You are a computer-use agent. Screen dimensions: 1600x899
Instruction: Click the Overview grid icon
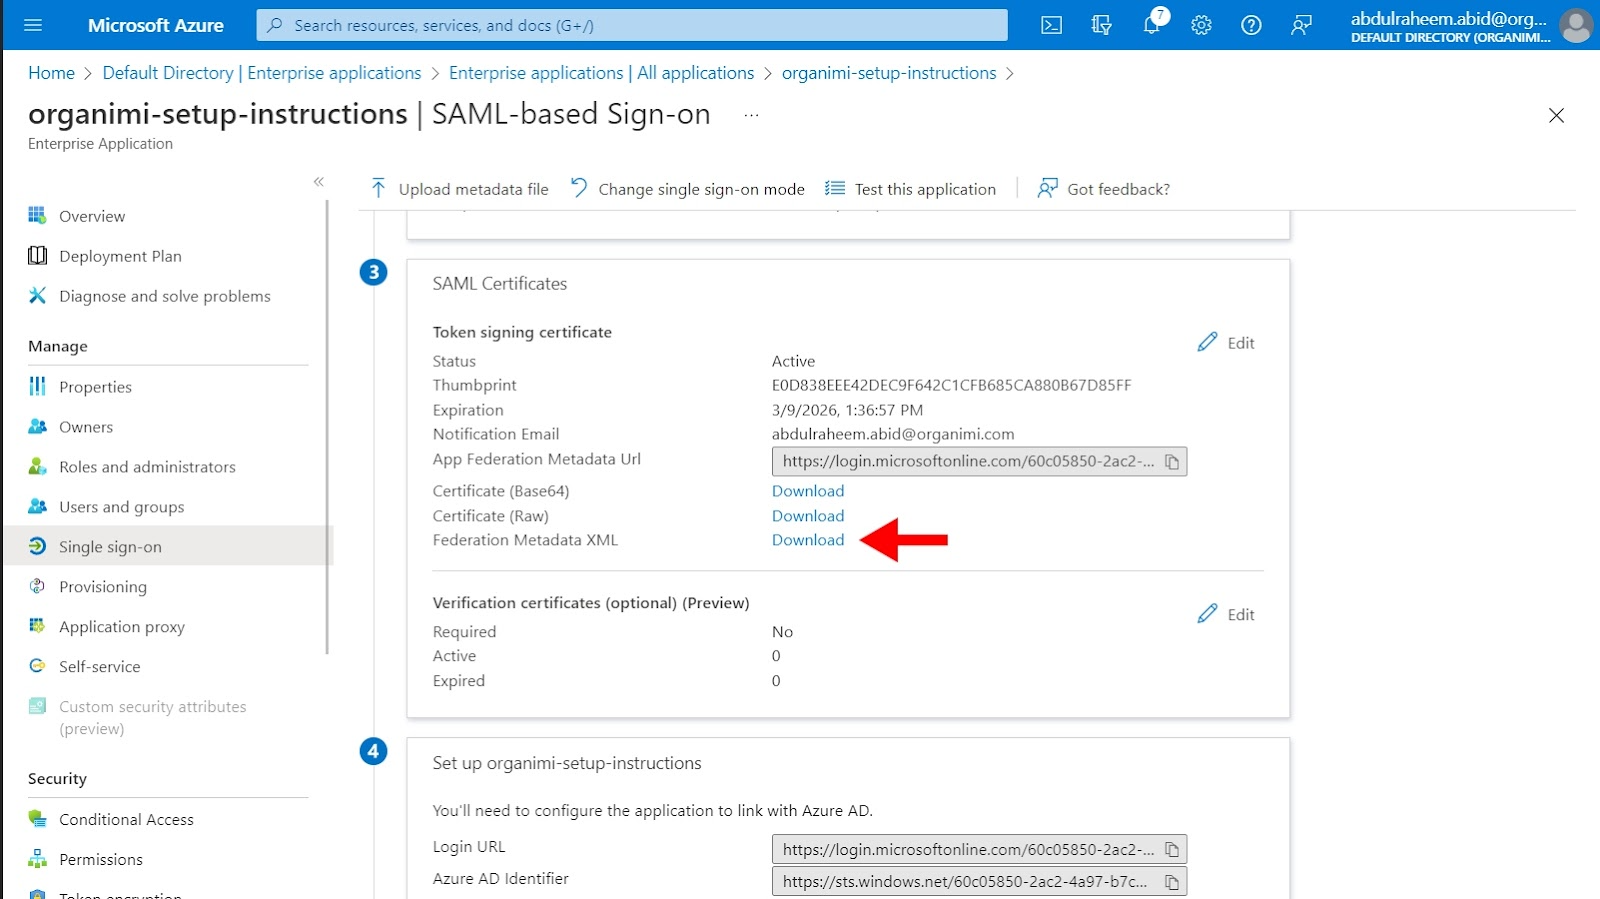pos(37,215)
